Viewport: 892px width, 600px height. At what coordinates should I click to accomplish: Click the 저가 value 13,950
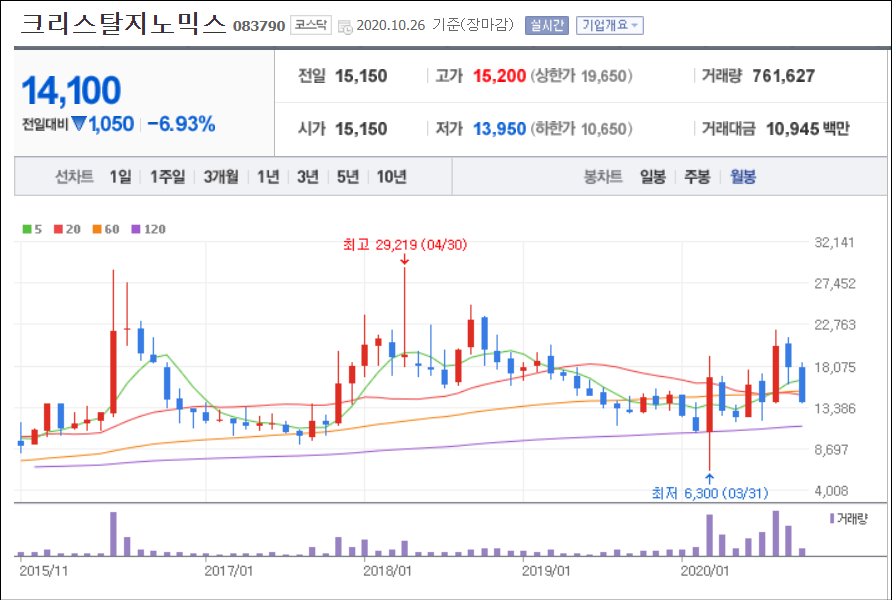point(499,129)
